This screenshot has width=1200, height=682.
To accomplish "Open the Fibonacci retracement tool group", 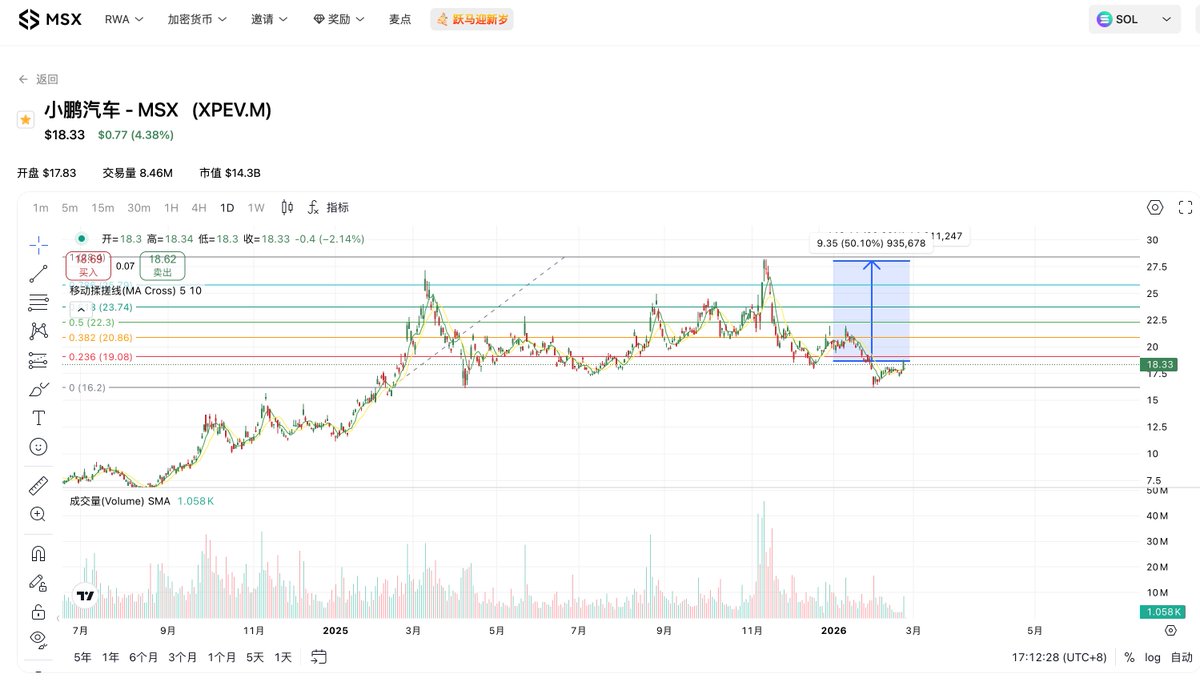I will point(38,302).
